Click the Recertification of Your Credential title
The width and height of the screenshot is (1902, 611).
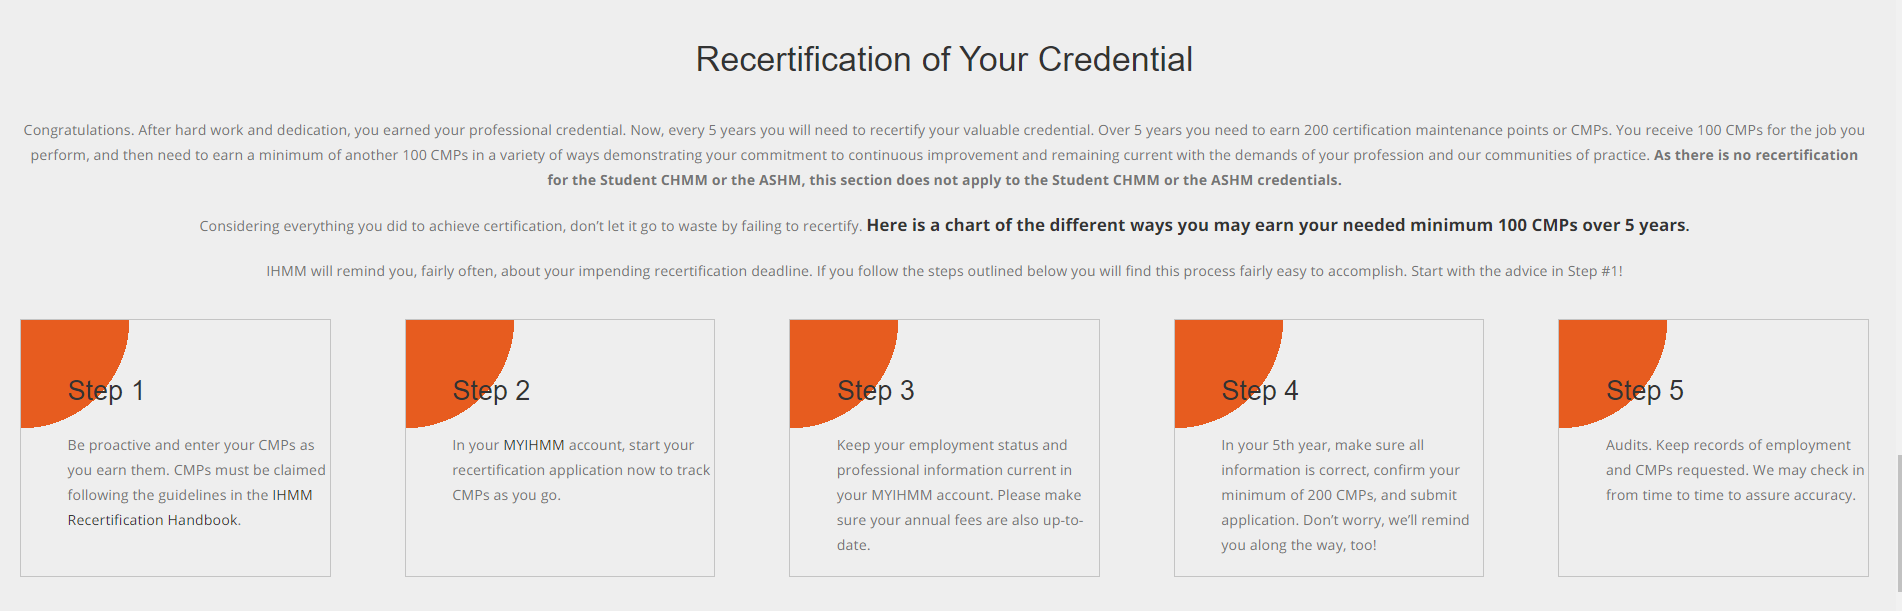click(x=944, y=59)
